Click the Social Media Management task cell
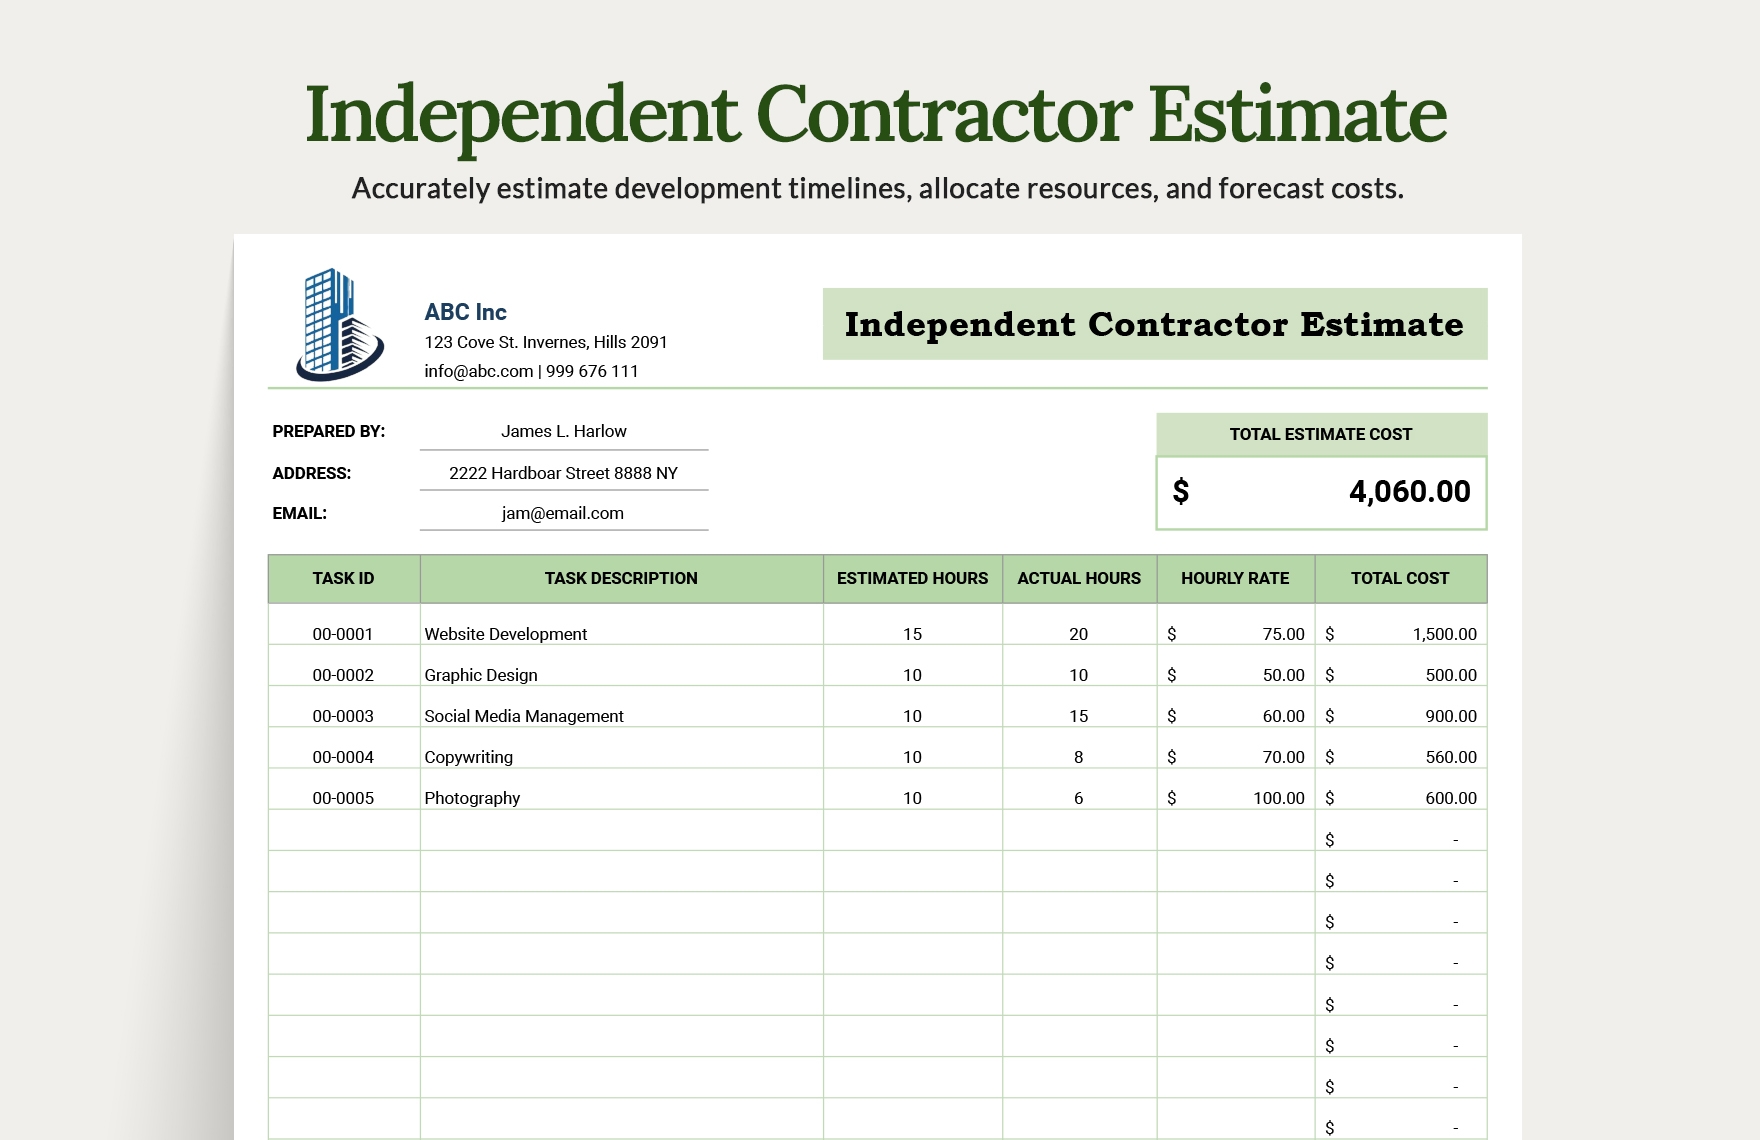 523,716
